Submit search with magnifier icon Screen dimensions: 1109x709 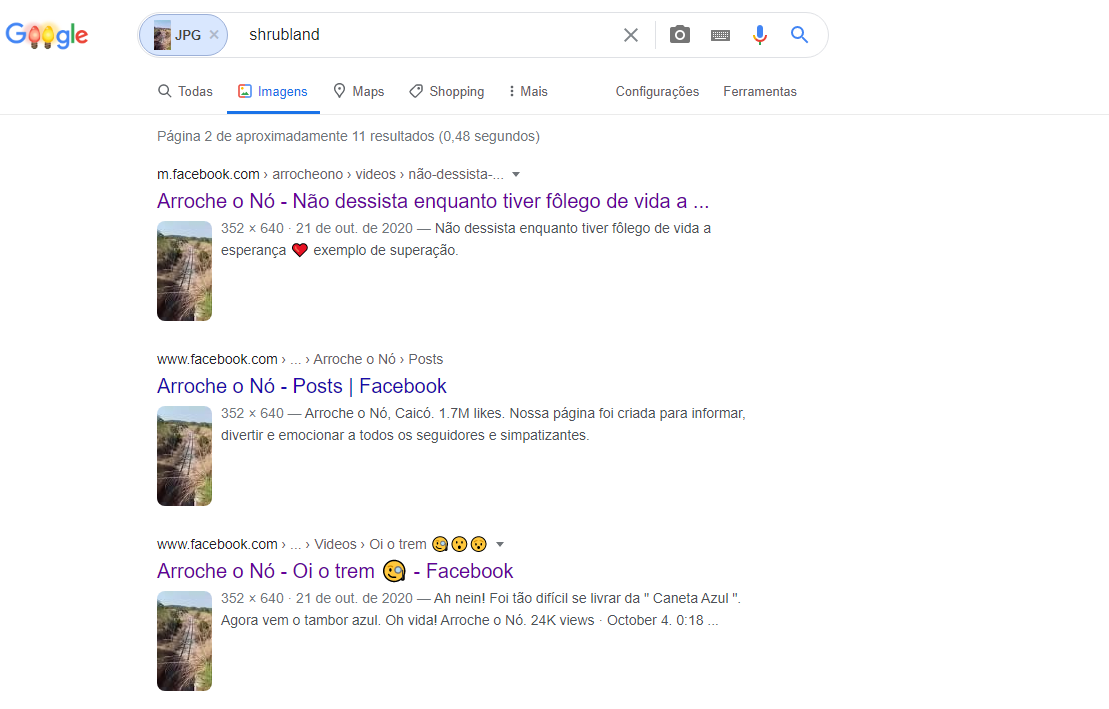[799, 35]
